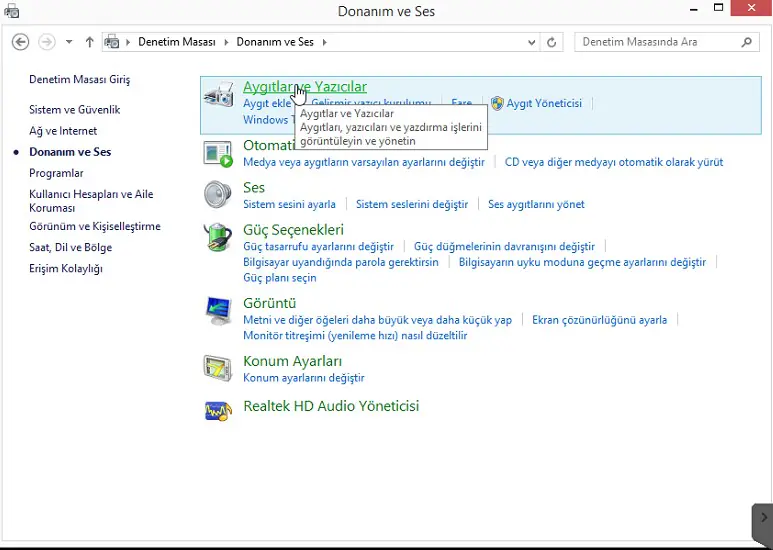Click Ses aygıtlarını yönet link
Screen dimensions: 773x550
coord(536,204)
